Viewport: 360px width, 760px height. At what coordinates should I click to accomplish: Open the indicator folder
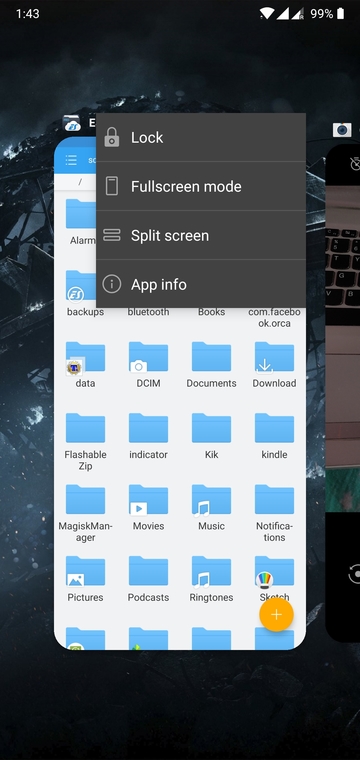[x=148, y=436]
